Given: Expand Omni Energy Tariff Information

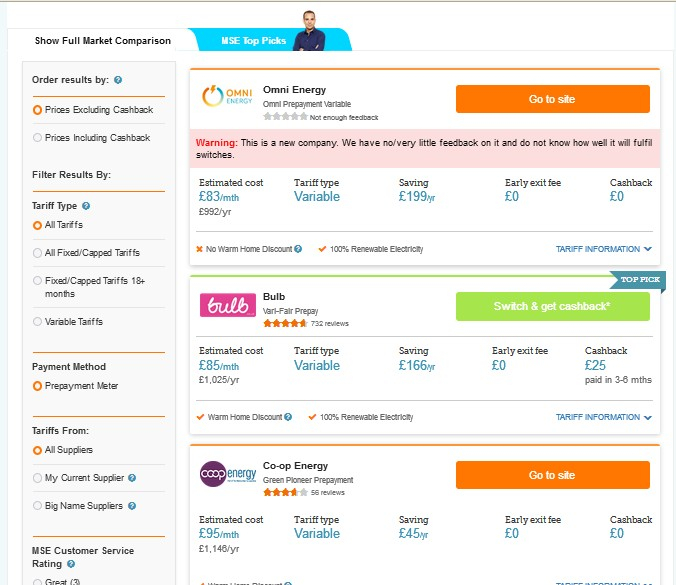Looking at the screenshot, I should (603, 249).
